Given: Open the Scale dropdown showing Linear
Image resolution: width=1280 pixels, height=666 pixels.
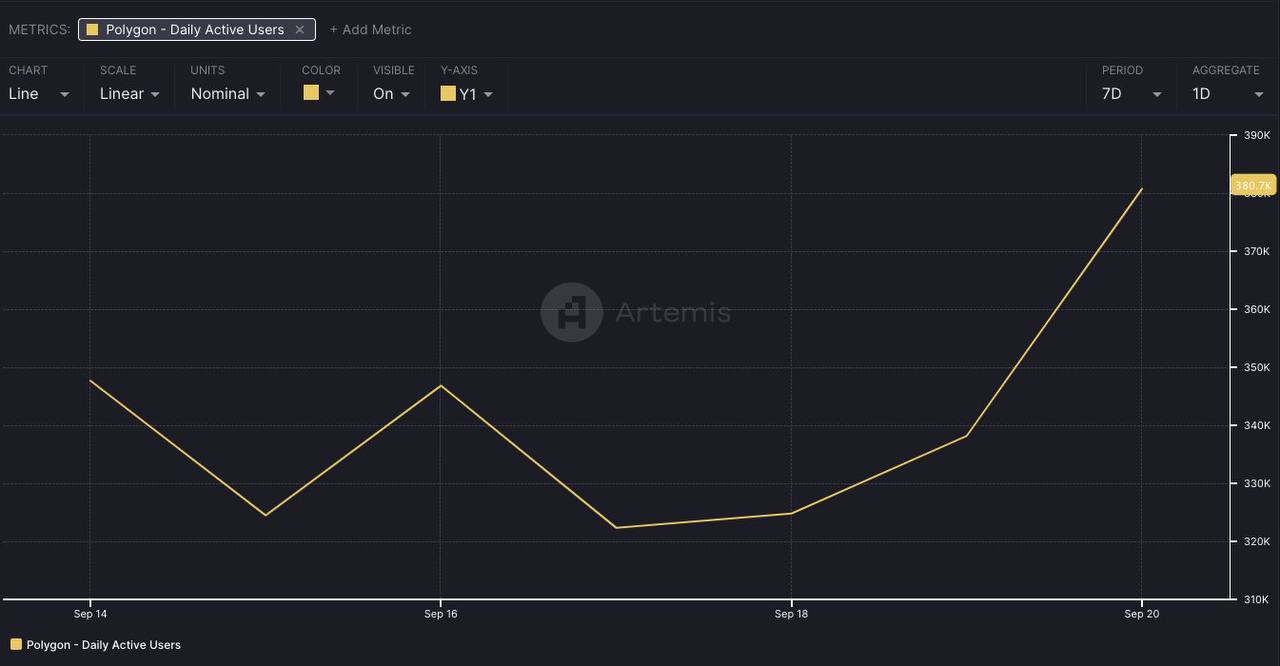Looking at the screenshot, I should tap(130, 94).
